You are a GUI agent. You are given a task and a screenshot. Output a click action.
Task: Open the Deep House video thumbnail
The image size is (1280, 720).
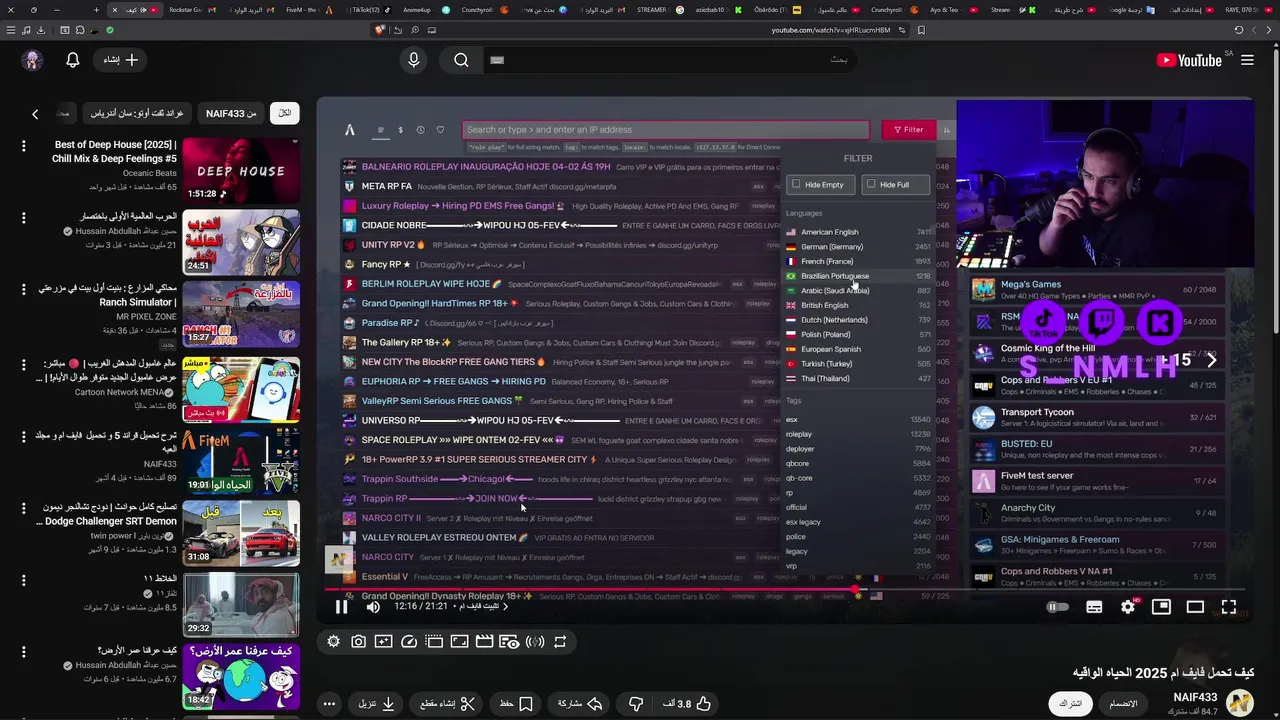[x=241, y=170]
